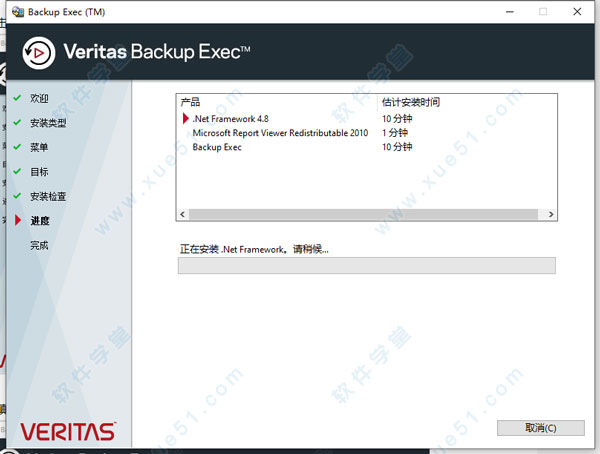Viewport: 600px width, 454px height.
Task: Select the 安装检查 step in sidebar
Action: (x=48, y=196)
